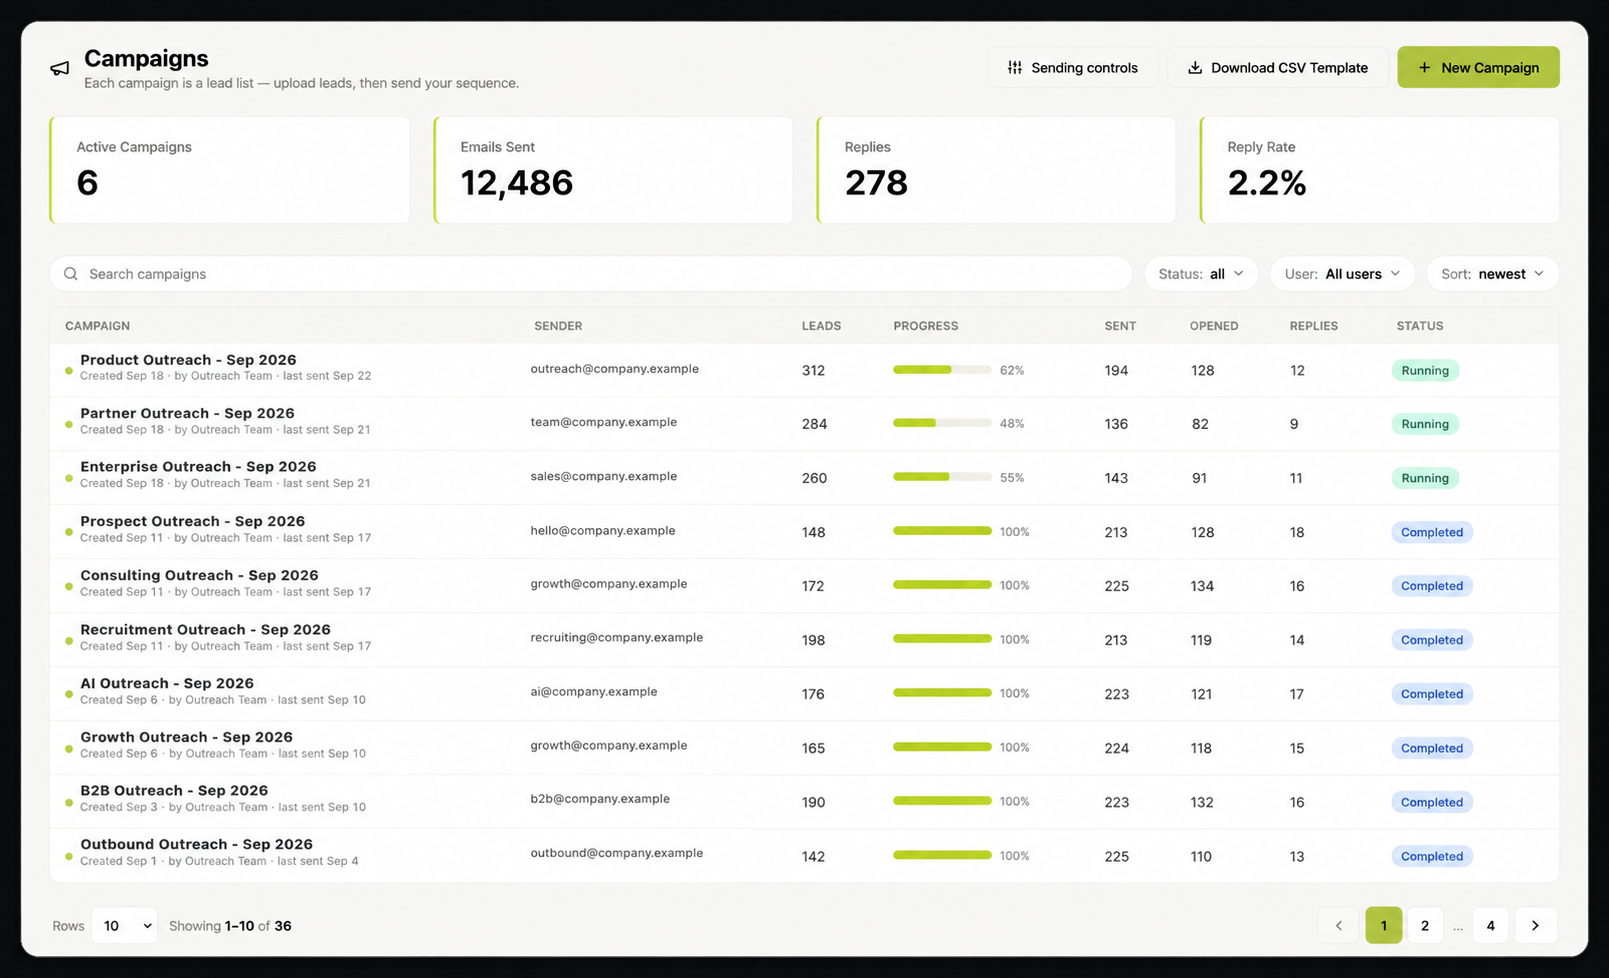
Task: Open B2B Outreach - Sep 2026 campaign
Action: coord(174,790)
